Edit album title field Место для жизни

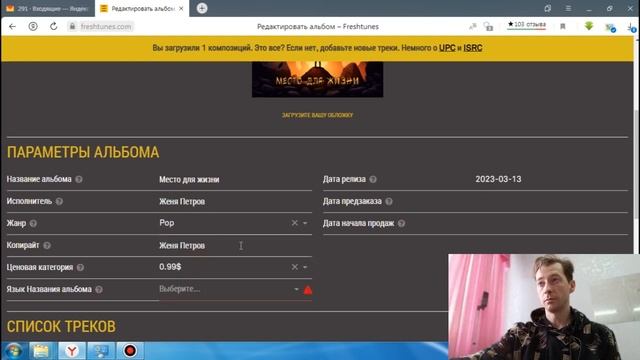coord(235,180)
